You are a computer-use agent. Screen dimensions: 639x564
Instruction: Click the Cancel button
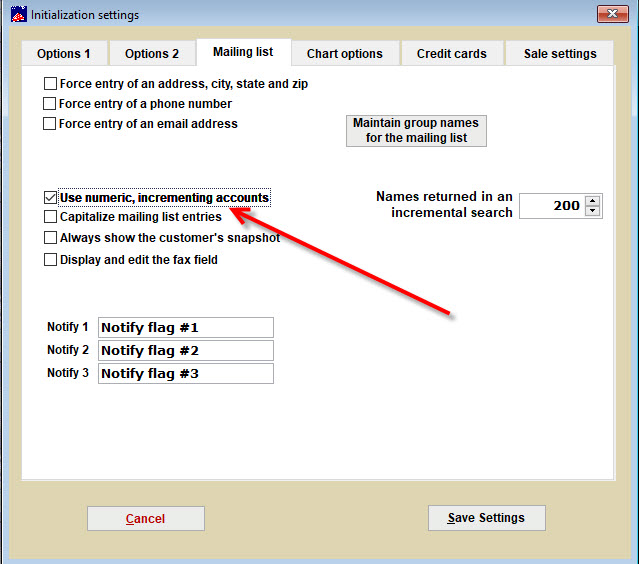(146, 518)
